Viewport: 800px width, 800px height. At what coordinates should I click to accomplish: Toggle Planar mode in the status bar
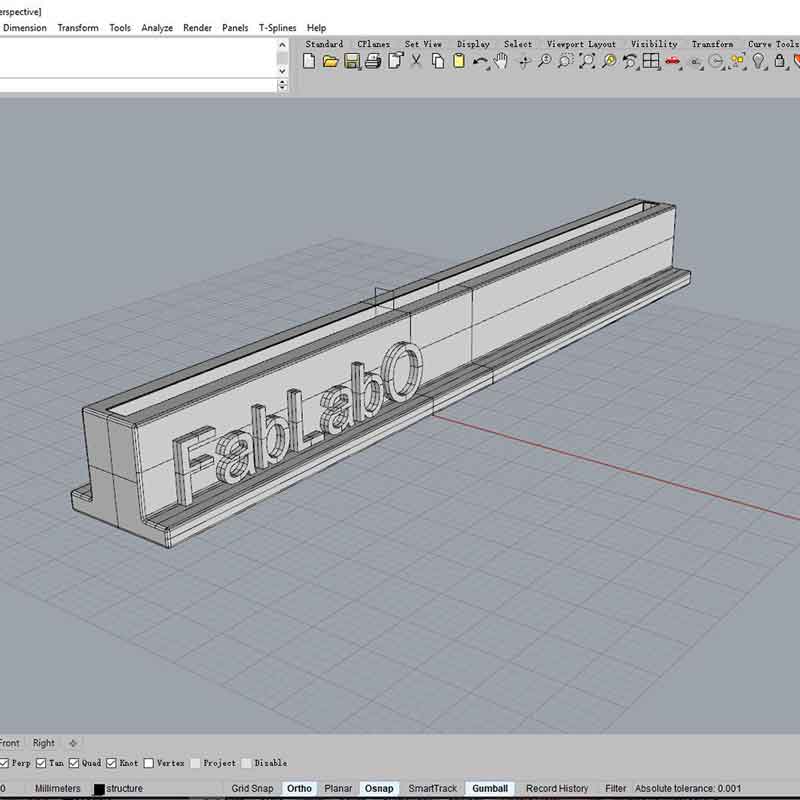[x=338, y=788]
